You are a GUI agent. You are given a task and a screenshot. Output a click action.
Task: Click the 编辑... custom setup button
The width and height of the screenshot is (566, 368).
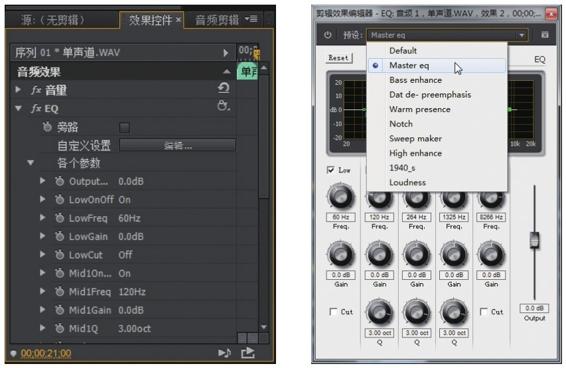click(178, 145)
